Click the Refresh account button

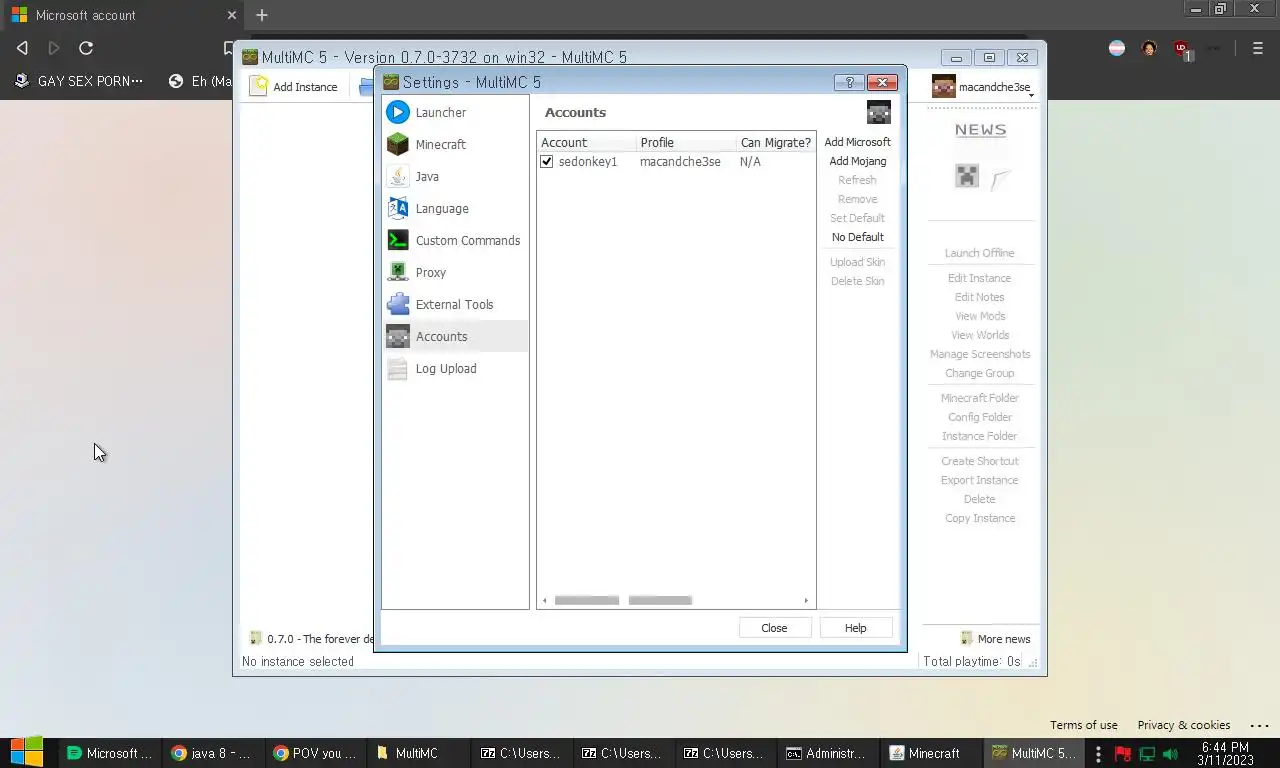(x=857, y=180)
